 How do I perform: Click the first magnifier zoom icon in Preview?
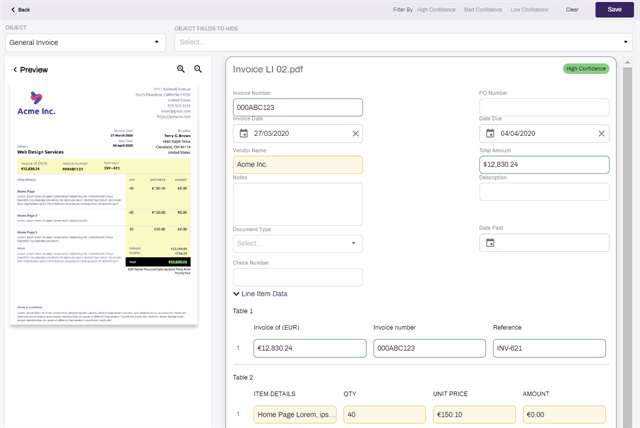coord(181,69)
